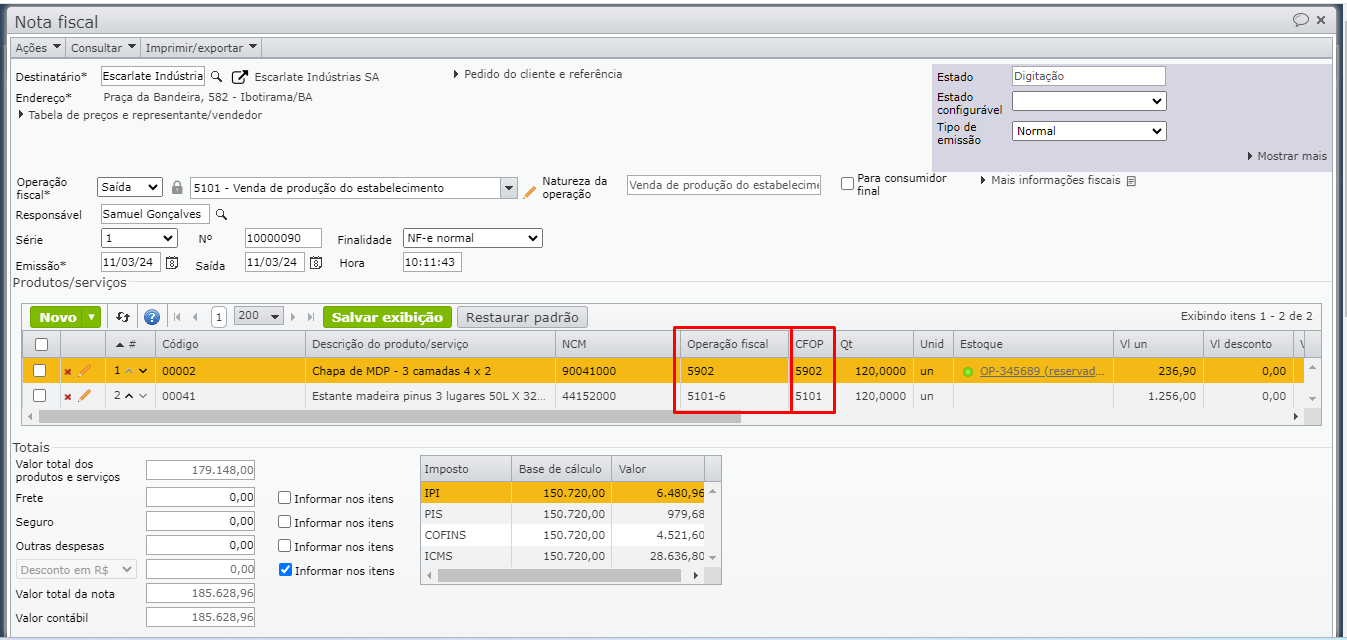Go to previous page of the products grid
This screenshot has height=640, width=1347.
click(x=196, y=317)
